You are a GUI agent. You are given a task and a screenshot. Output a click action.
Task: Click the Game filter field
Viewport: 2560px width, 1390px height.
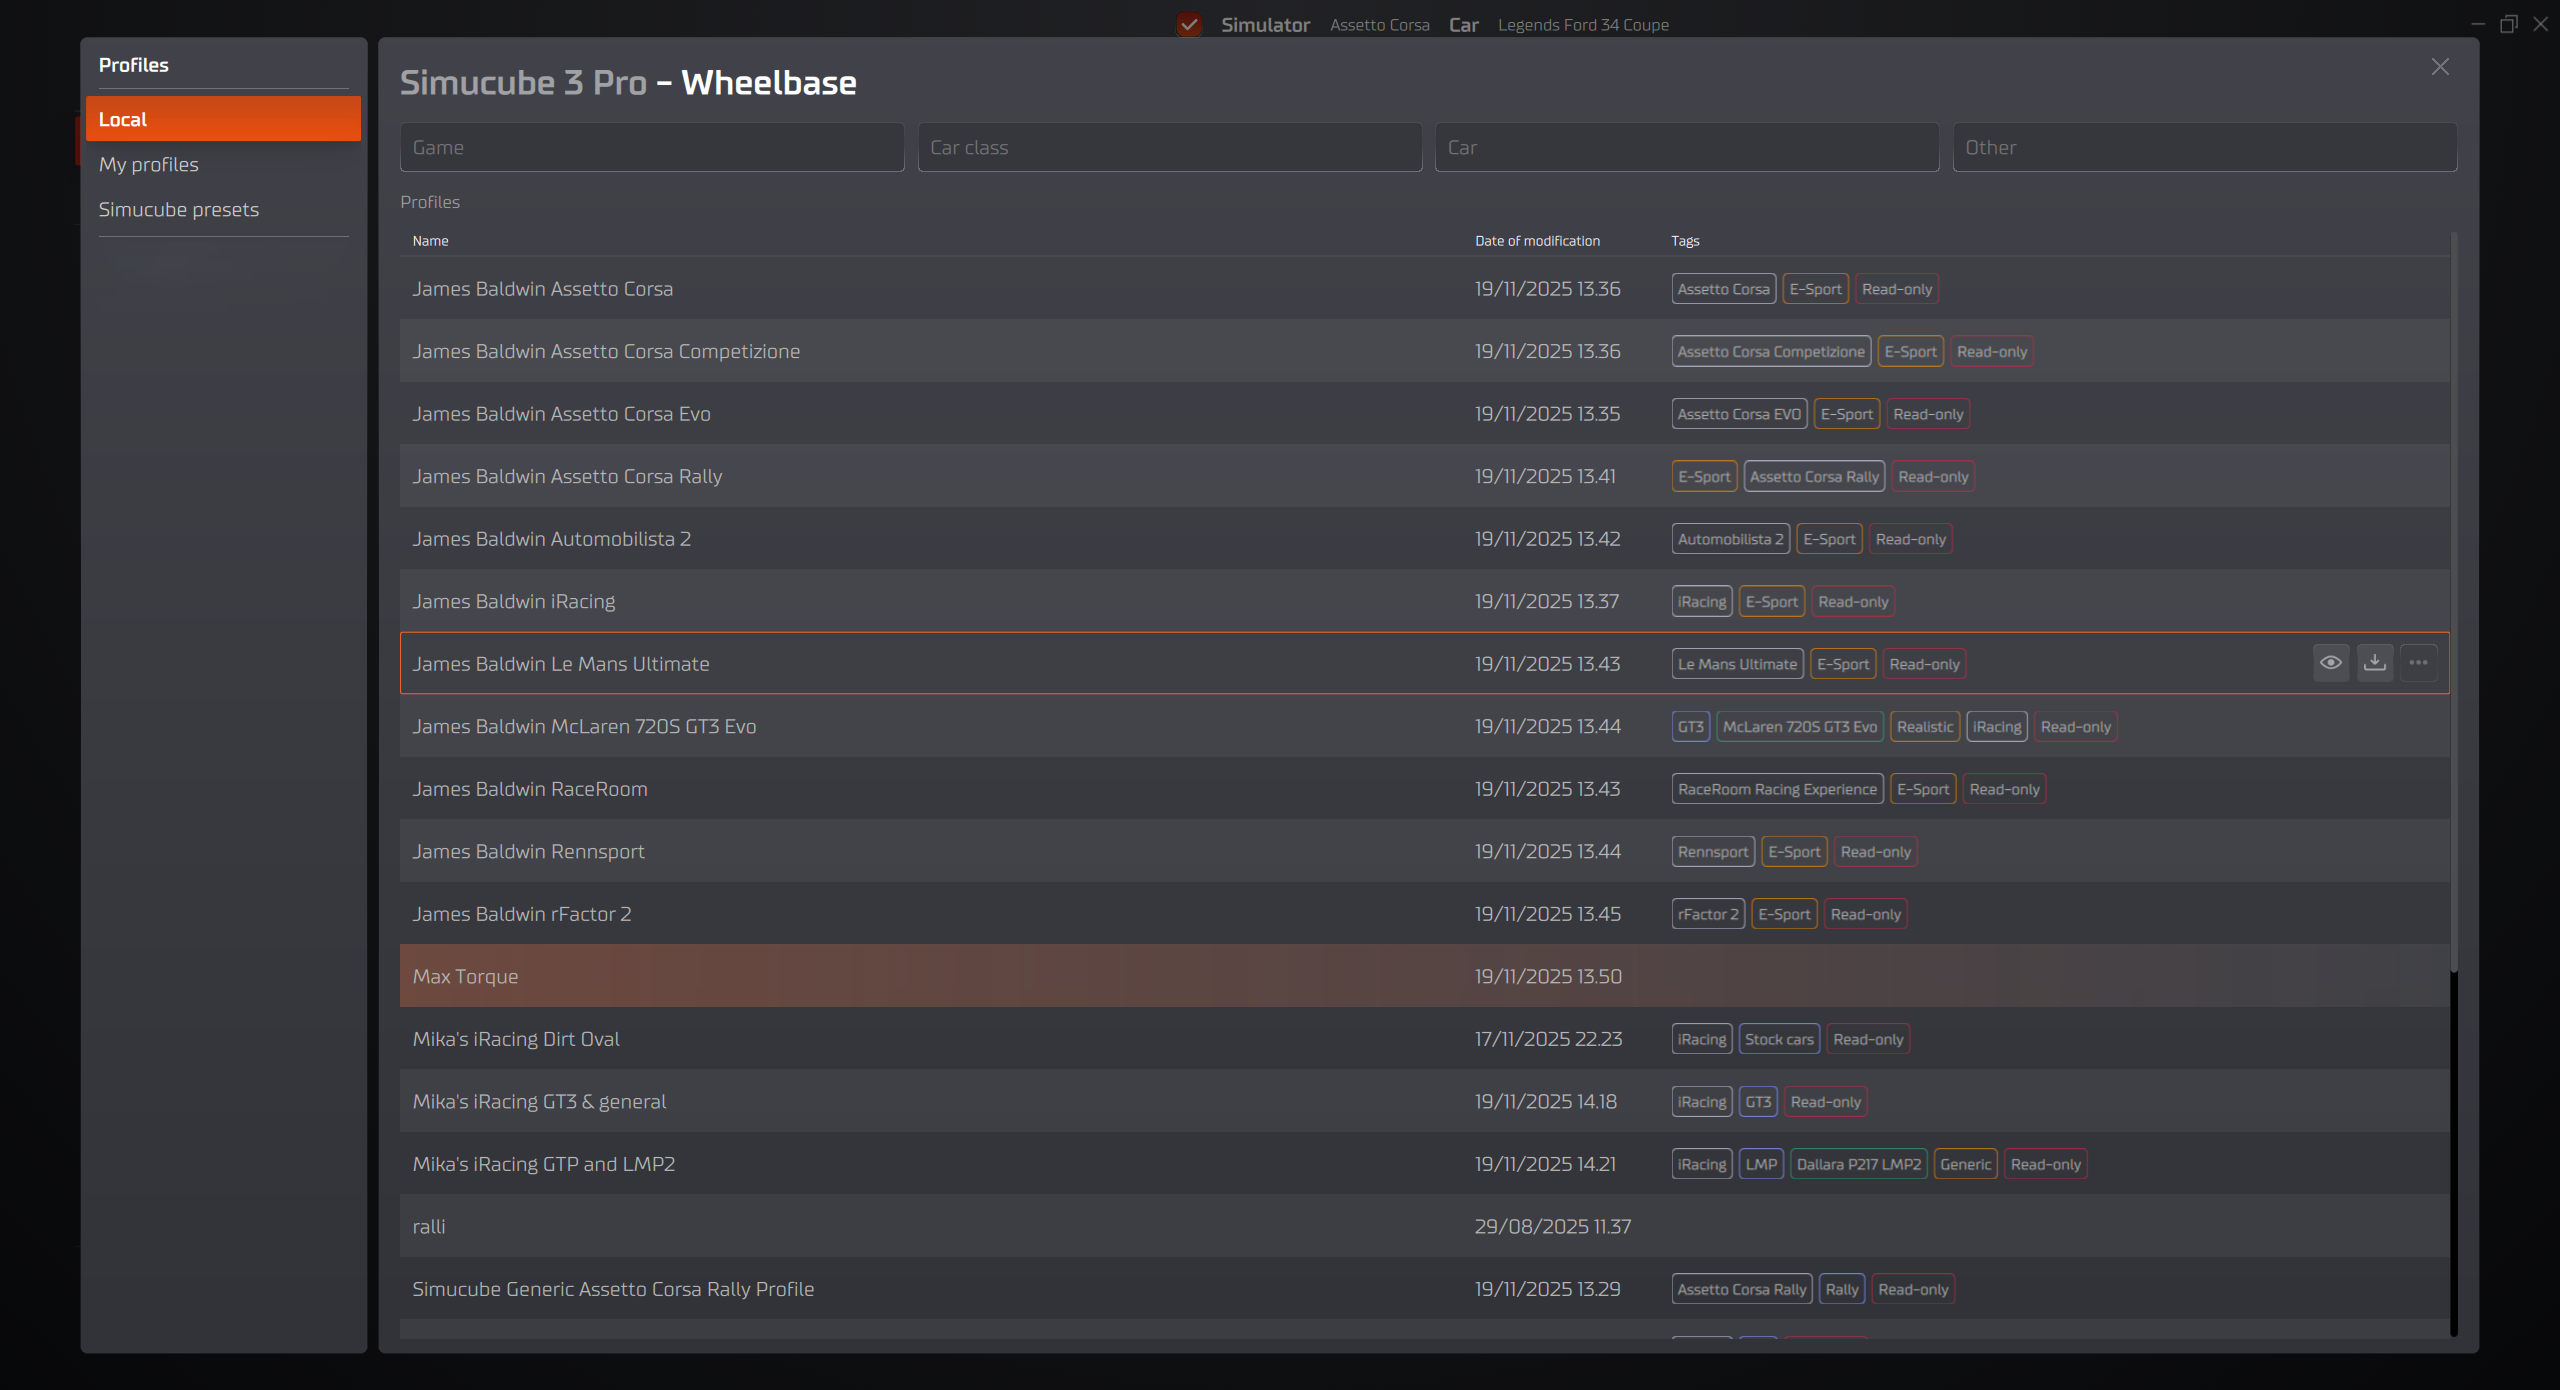[x=651, y=147]
